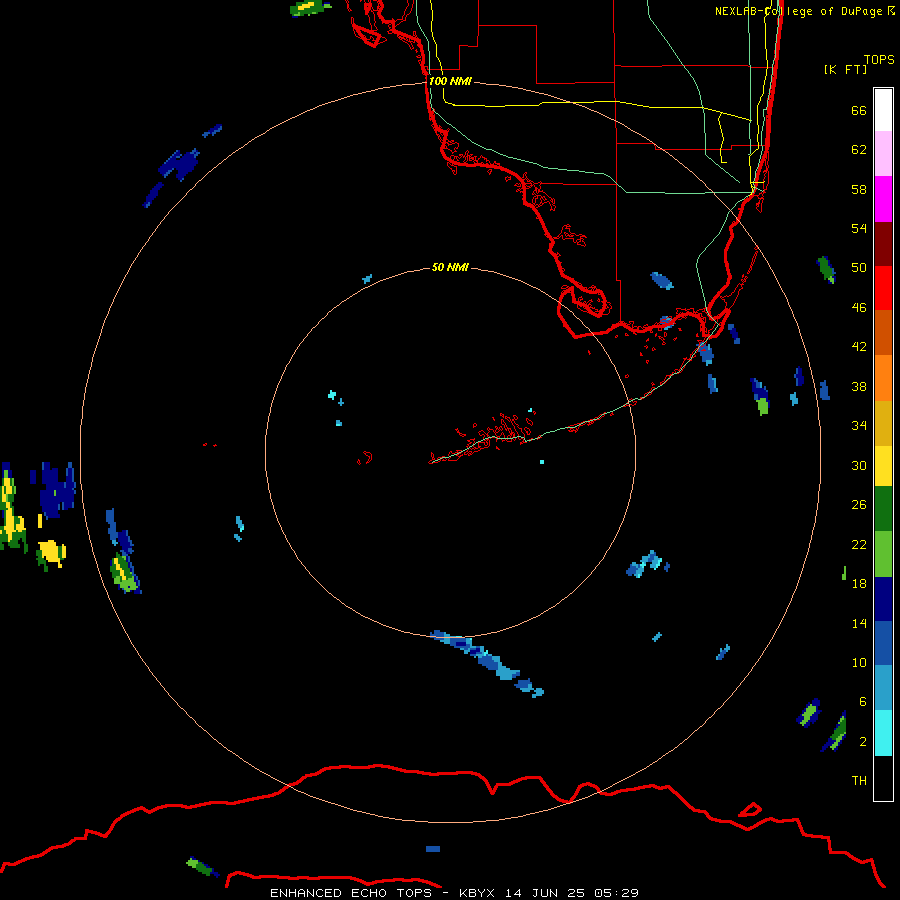This screenshot has width=900, height=900.
Task: Pick the cyan legend color band
Action: pos(883,733)
